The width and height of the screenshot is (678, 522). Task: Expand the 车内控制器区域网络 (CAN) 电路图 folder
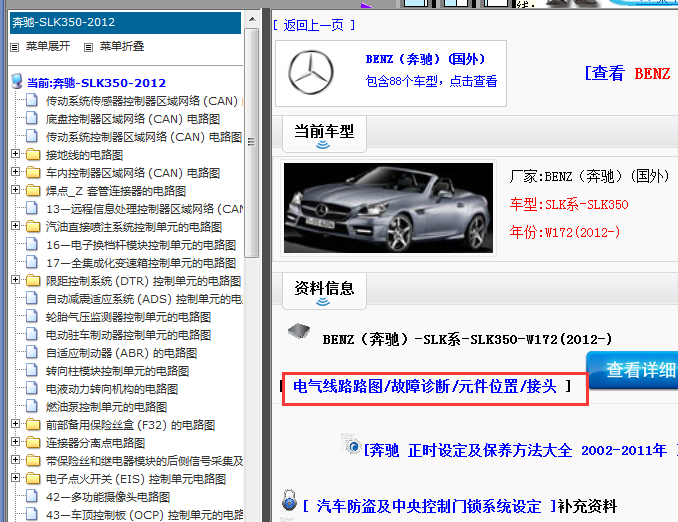click(x=16, y=172)
